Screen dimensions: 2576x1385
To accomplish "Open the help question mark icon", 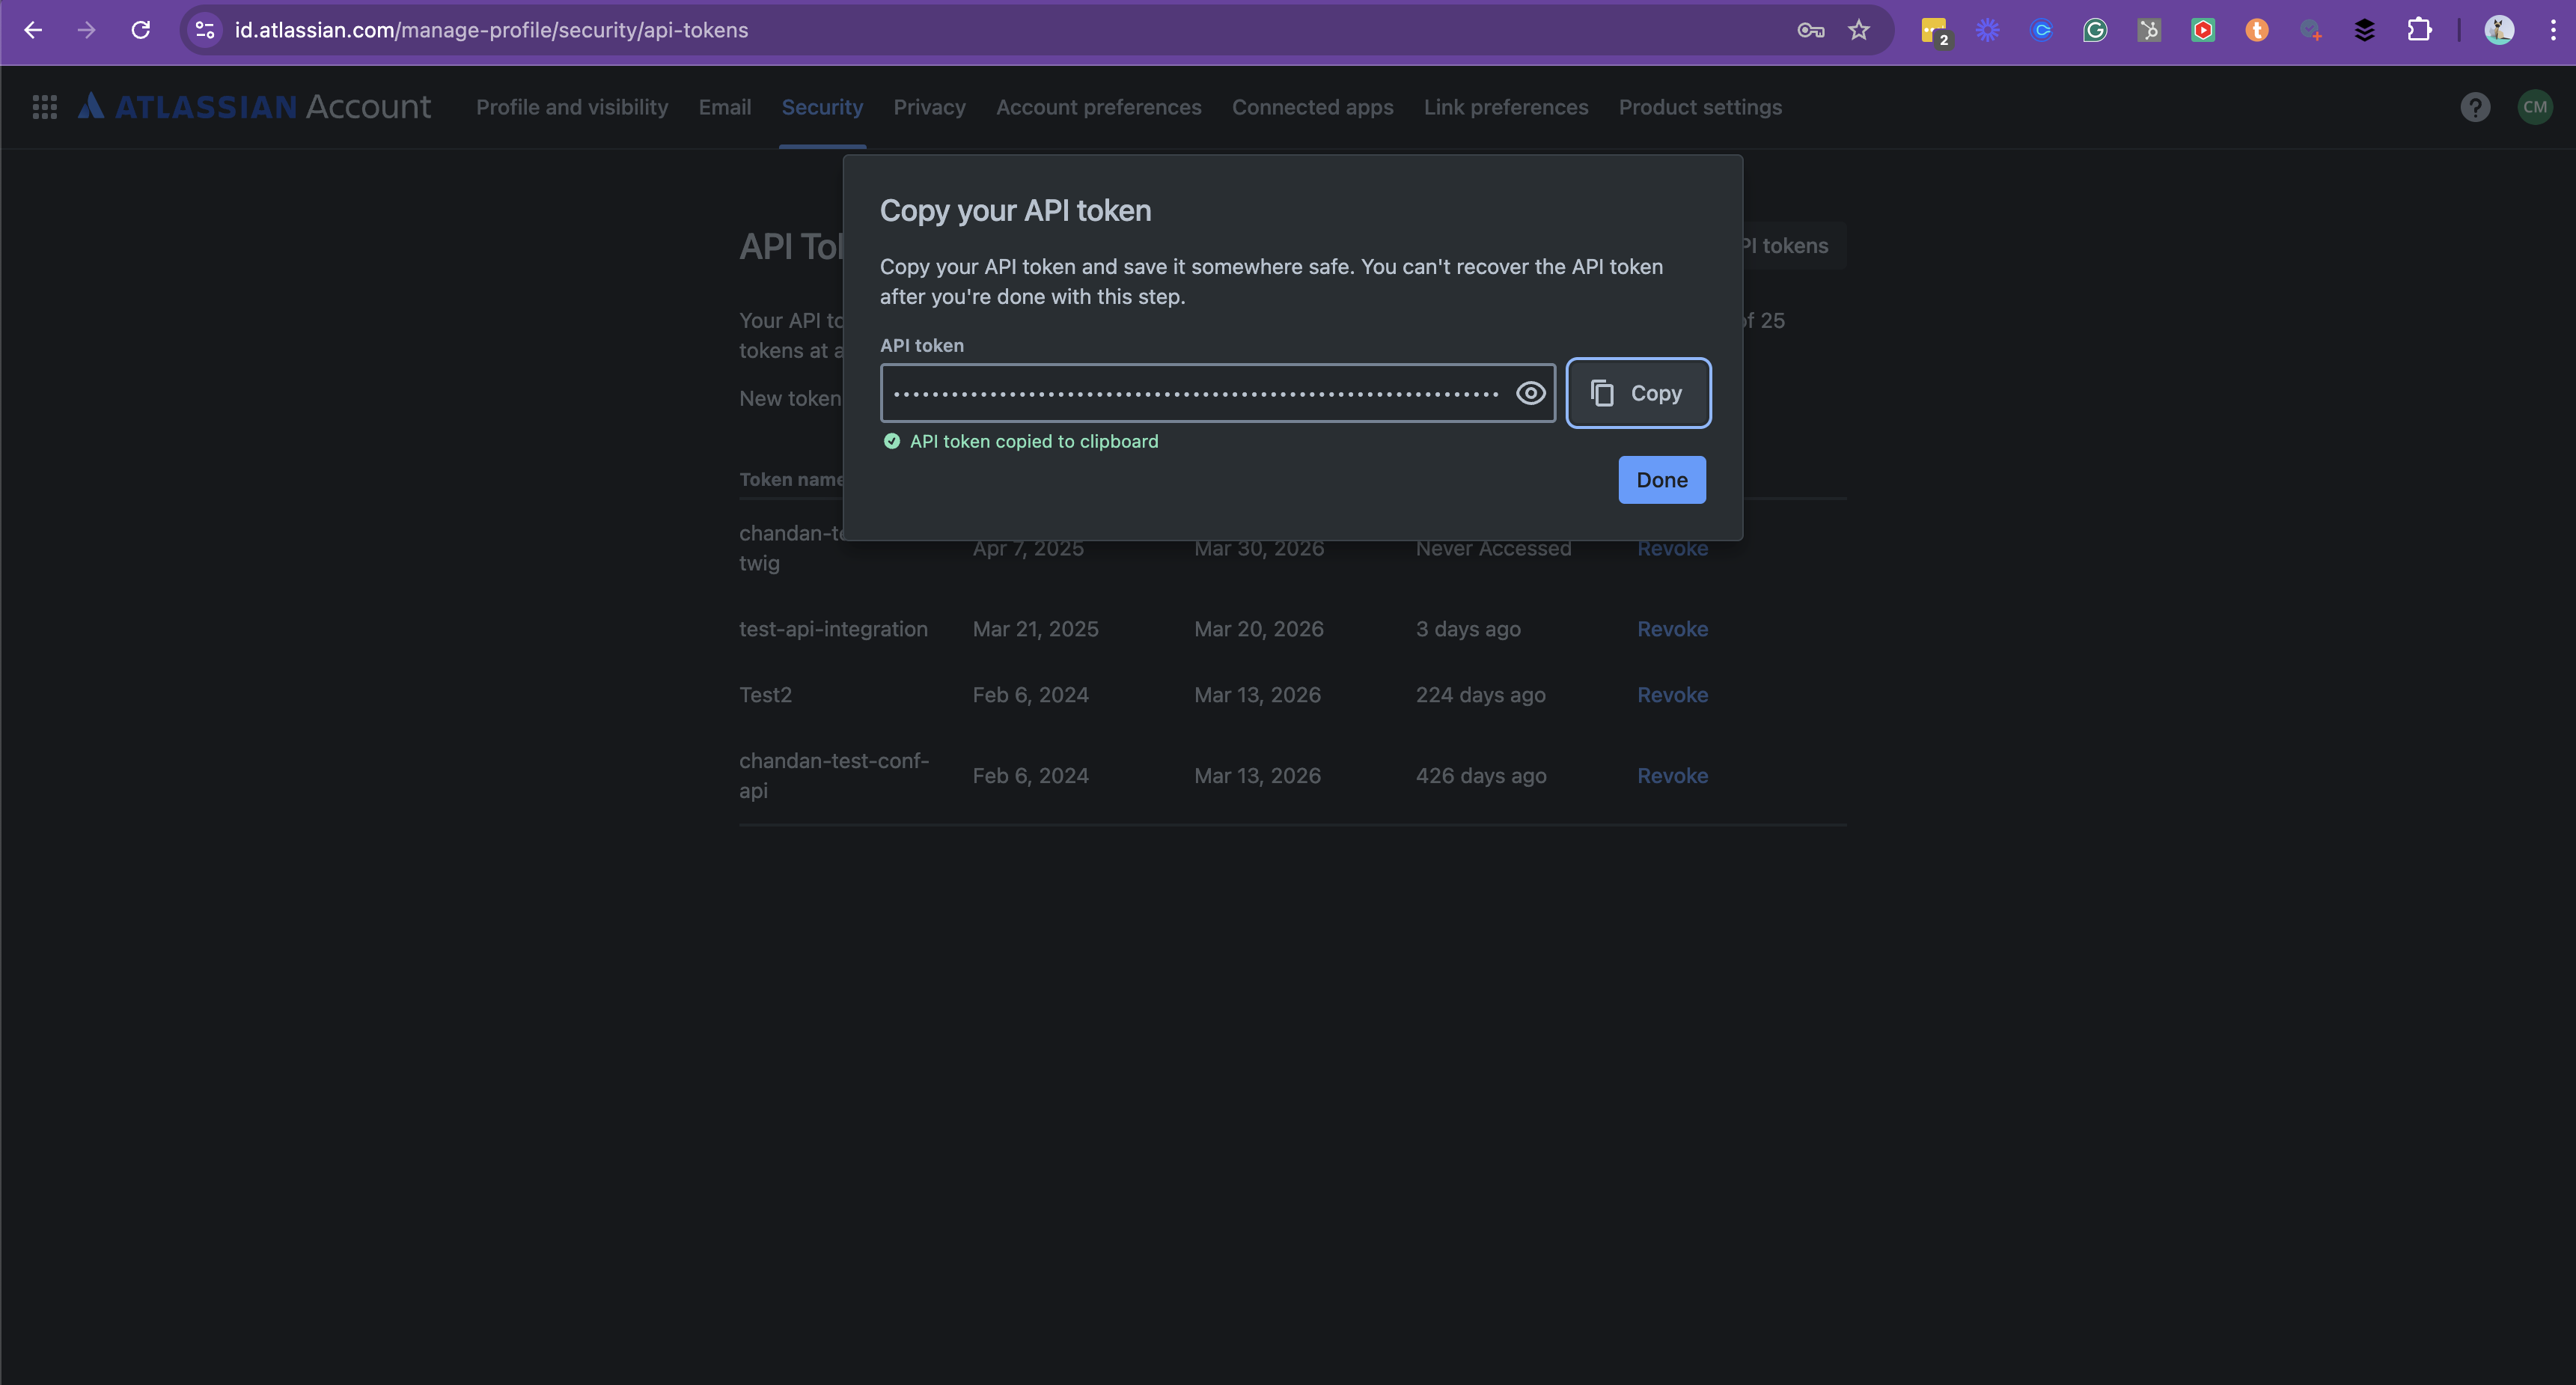I will [x=2474, y=107].
